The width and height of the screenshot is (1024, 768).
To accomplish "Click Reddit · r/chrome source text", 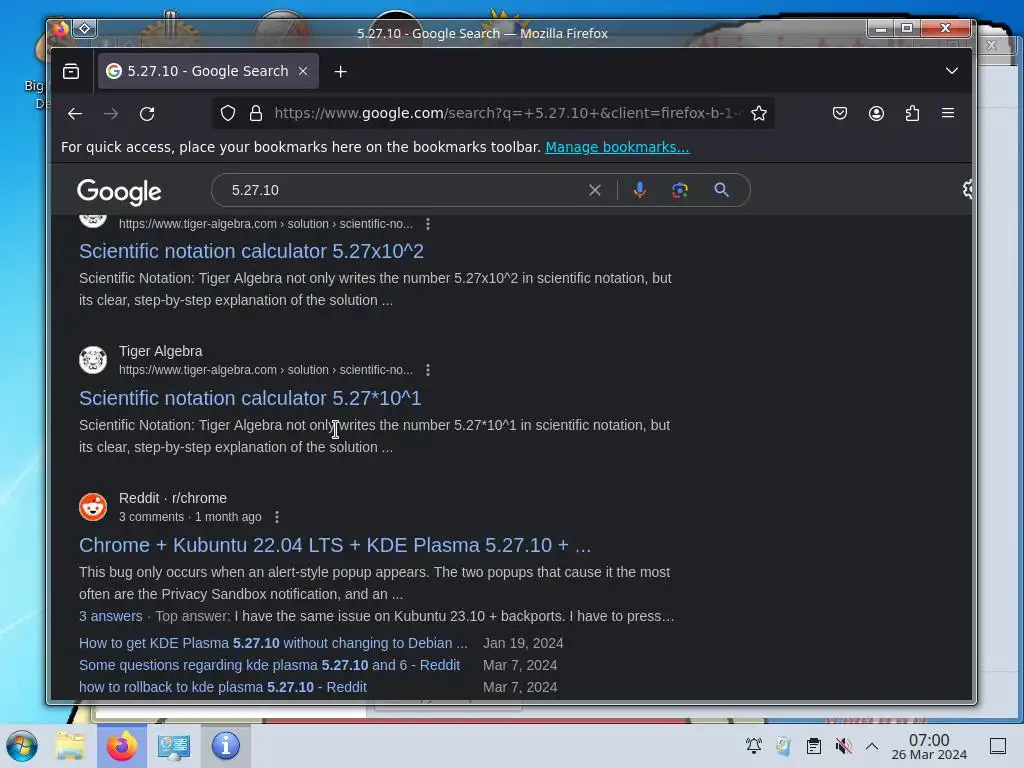I will (173, 498).
